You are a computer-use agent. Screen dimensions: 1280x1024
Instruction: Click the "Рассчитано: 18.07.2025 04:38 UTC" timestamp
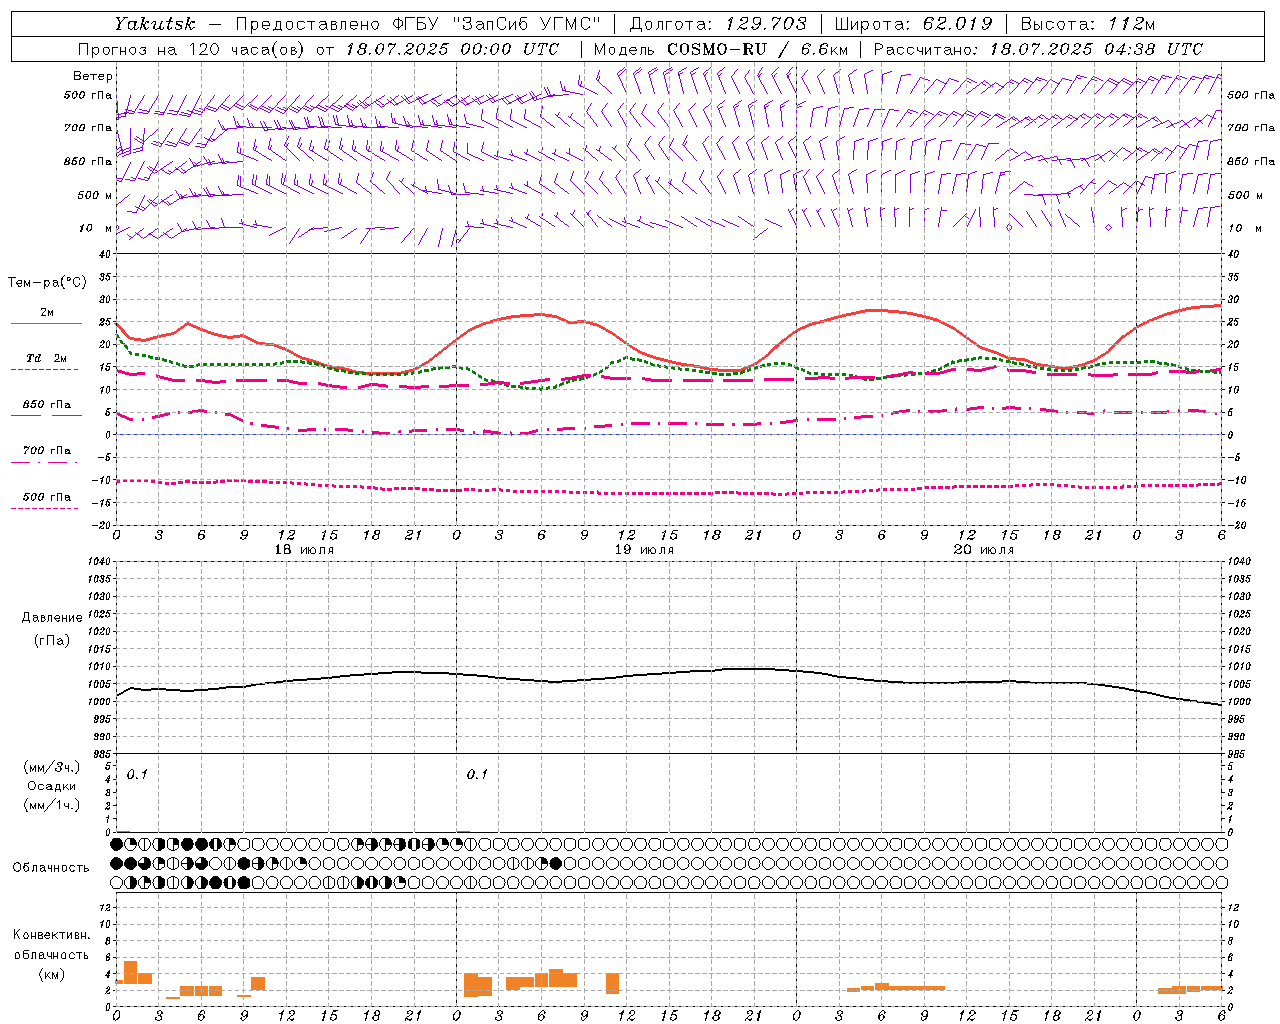[1038, 49]
